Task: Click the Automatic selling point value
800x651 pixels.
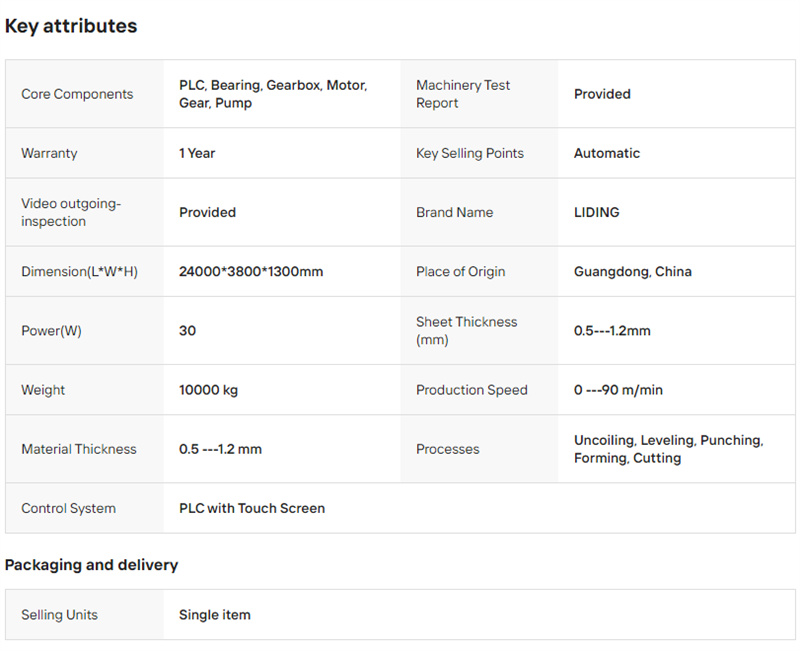Action: (x=607, y=153)
